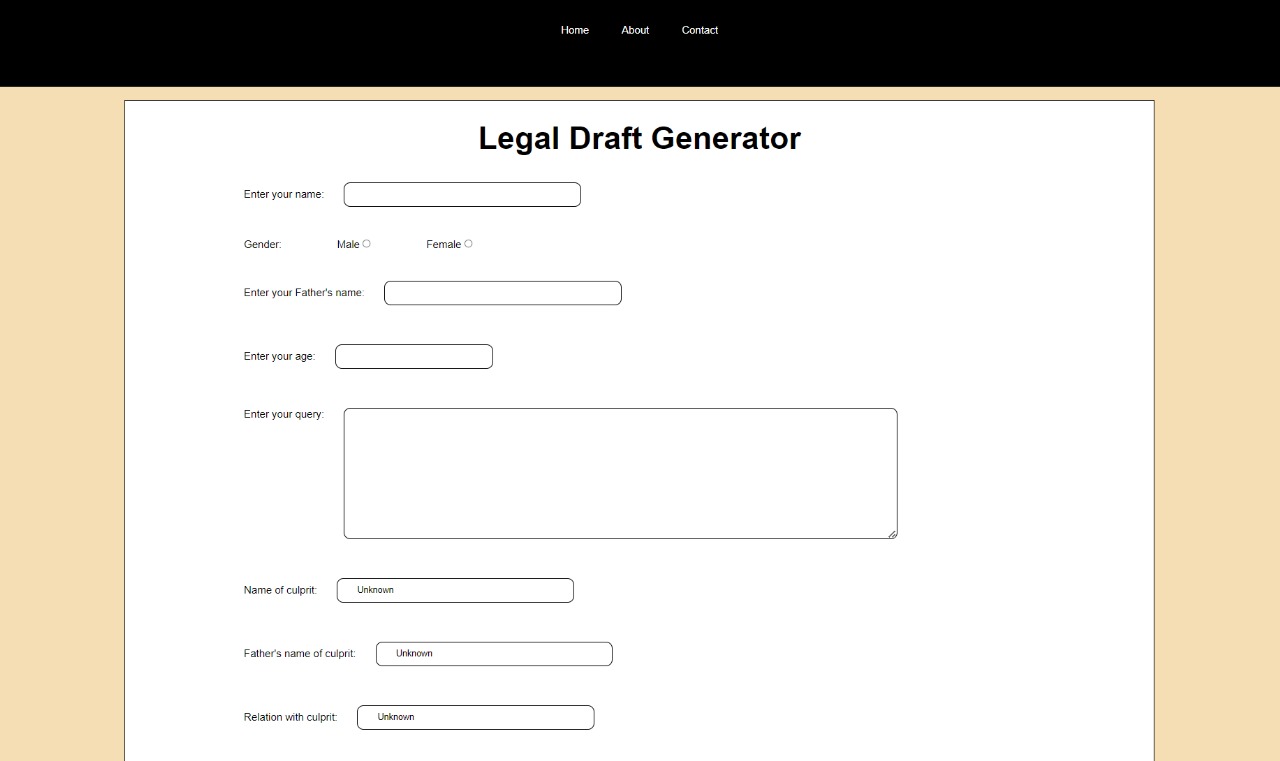Click the Legal Draft Generator heading

point(639,138)
